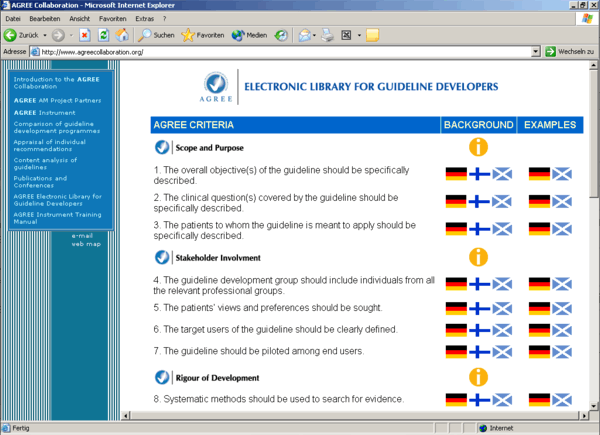
Task: Open the Extras menu
Action: click(x=145, y=18)
